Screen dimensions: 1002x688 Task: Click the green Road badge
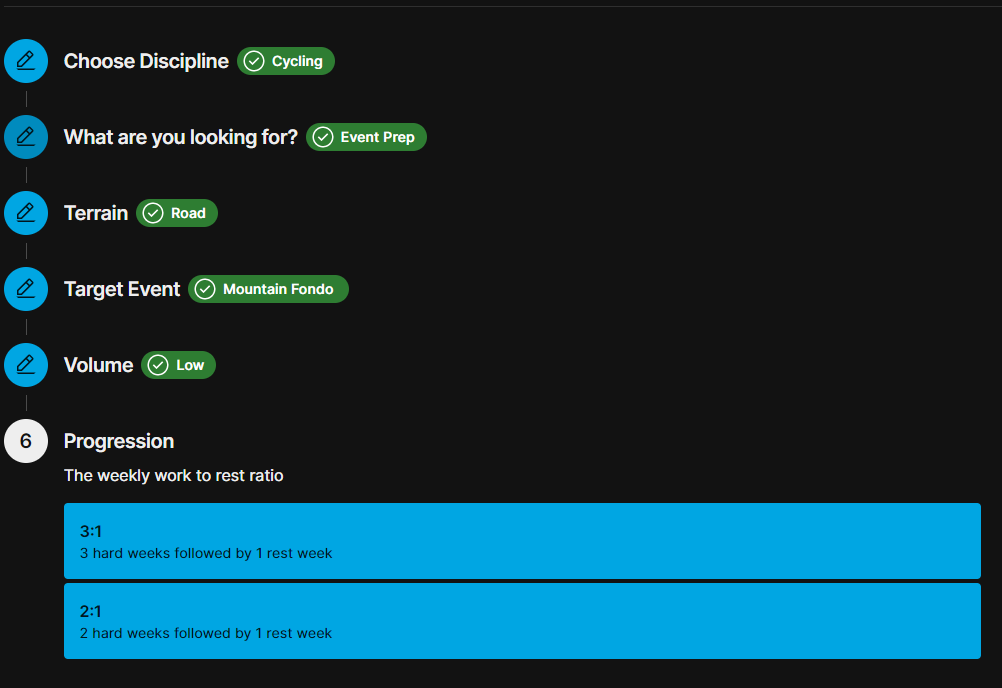(177, 213)
